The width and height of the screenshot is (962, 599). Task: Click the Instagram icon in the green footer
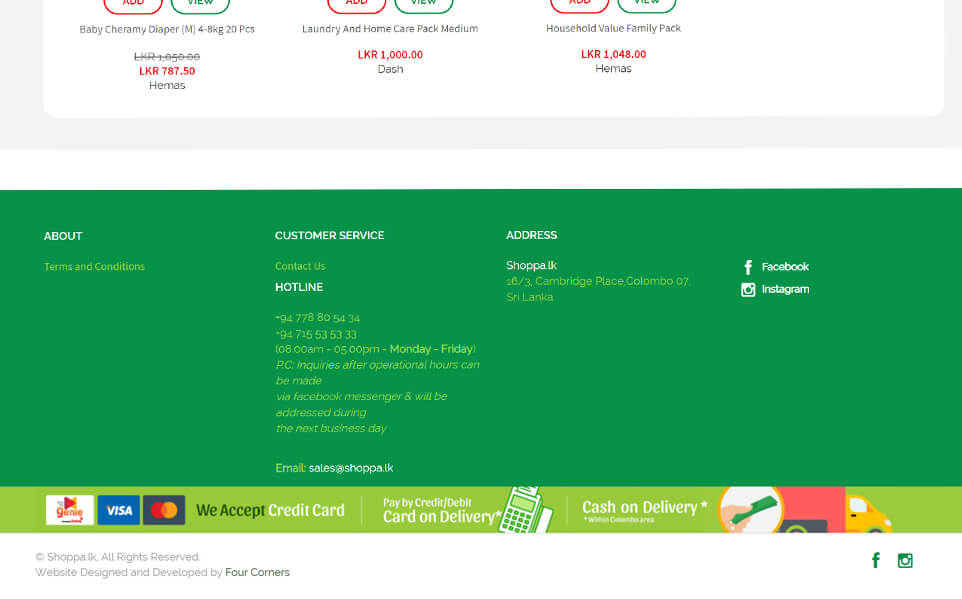pos(748,290)
